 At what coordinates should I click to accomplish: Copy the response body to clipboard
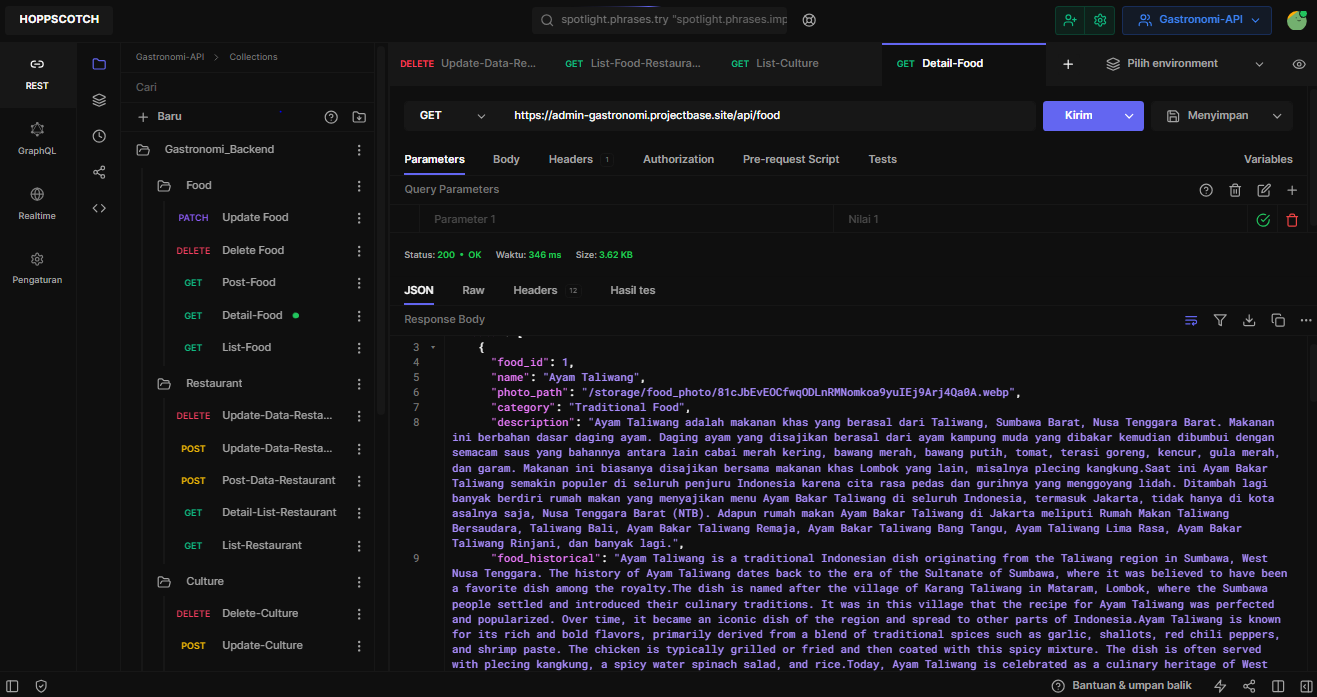click(x=1278, y=320)
